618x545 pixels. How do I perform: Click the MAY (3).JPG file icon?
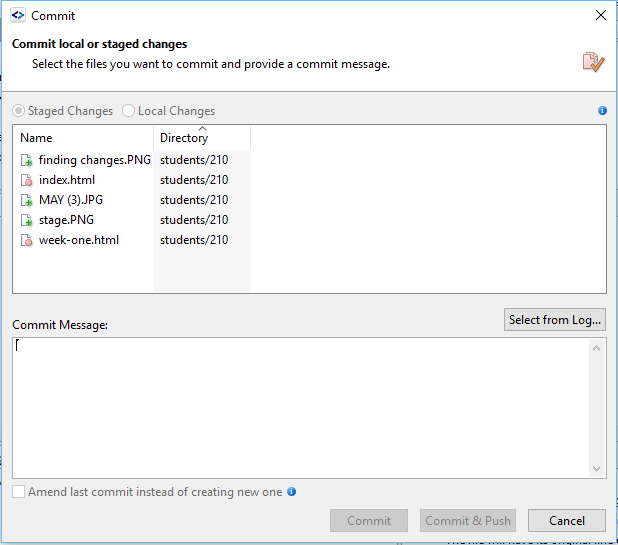[27, 200]
